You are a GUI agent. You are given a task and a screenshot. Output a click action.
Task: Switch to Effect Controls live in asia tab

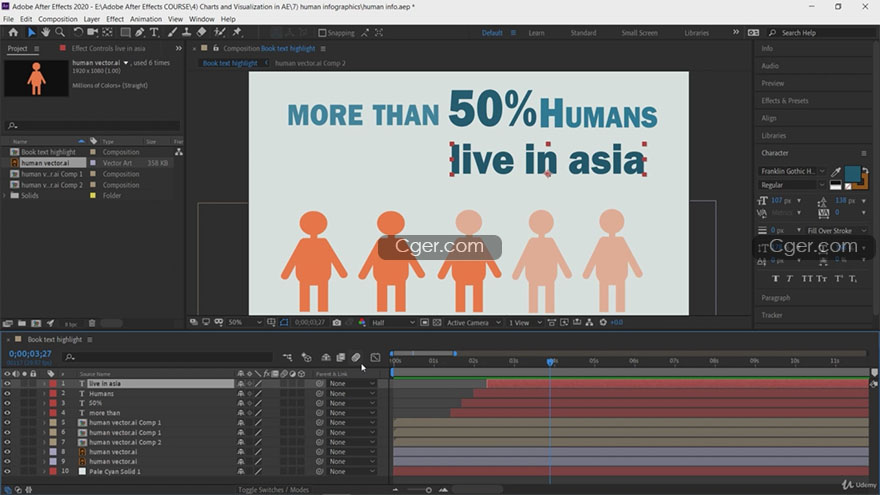pyautogui.click(x=108, y=49)
